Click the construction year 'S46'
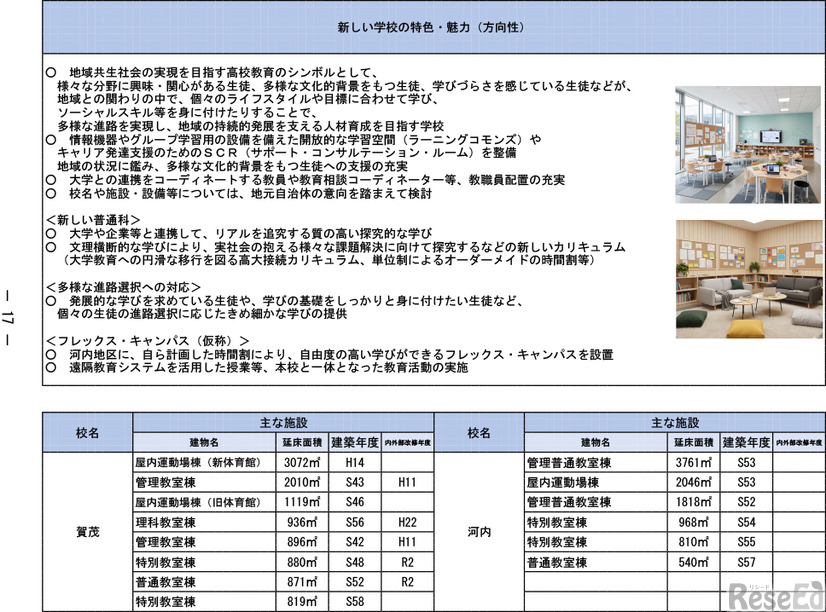This screenshot has width=826, height=612. [x=355, y=502]
